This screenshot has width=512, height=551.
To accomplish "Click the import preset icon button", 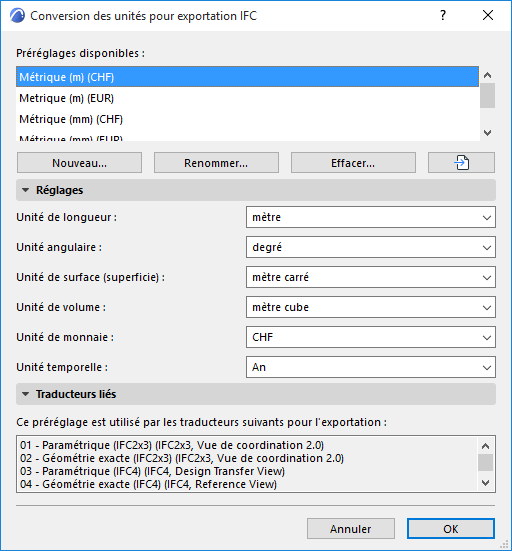I will click(461, 163).
